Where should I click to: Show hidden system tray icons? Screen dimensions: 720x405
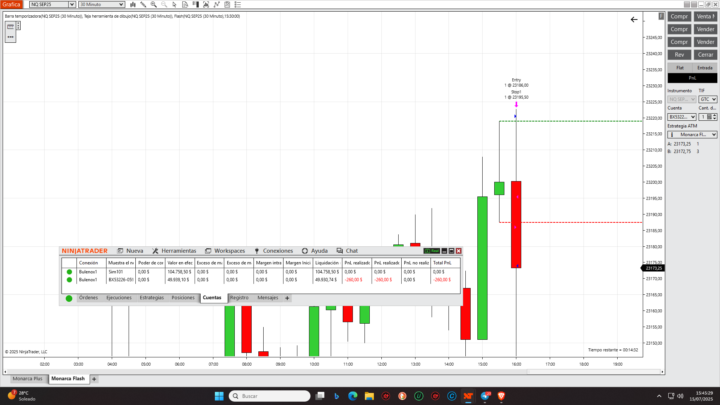coord(659,396)
